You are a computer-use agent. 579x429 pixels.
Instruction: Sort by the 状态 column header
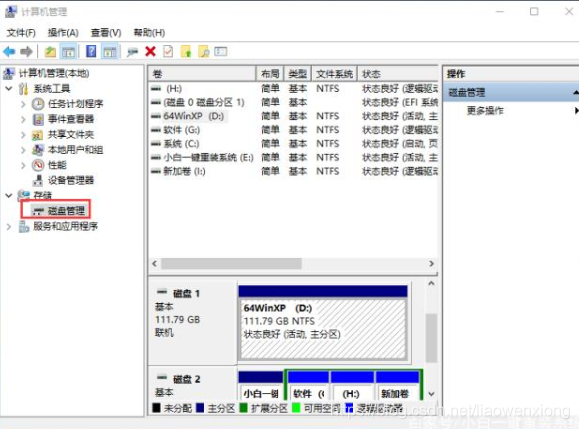[x=398, y=74]
